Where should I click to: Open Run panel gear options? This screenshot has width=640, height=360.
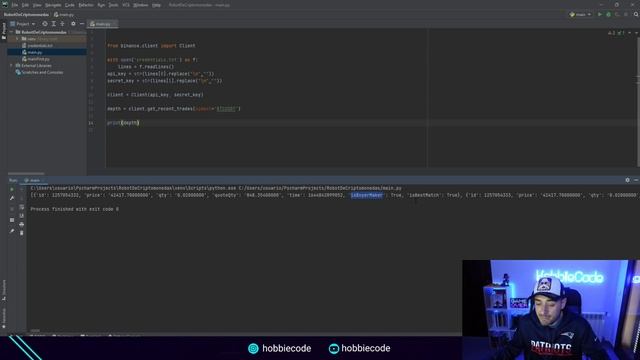[x=627, y=180]
